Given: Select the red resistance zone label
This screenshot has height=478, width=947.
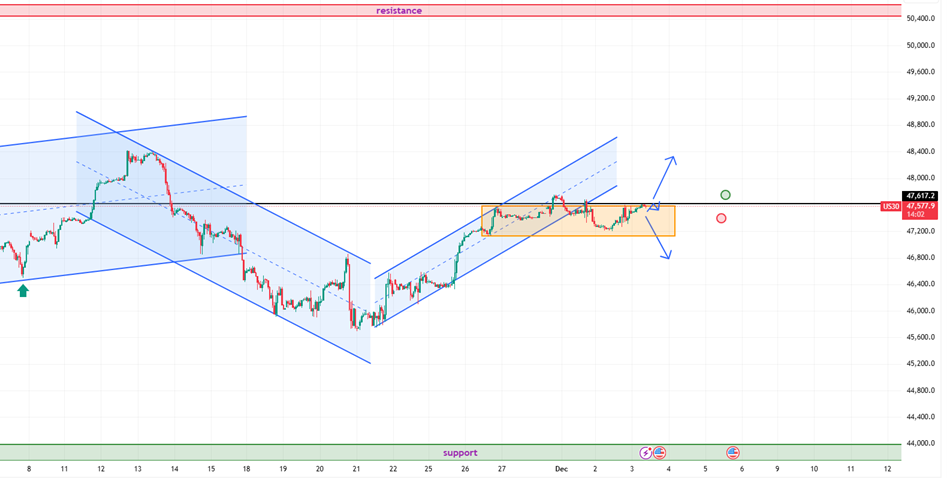Looking at the screenshot, I should [x=399, y=10].
